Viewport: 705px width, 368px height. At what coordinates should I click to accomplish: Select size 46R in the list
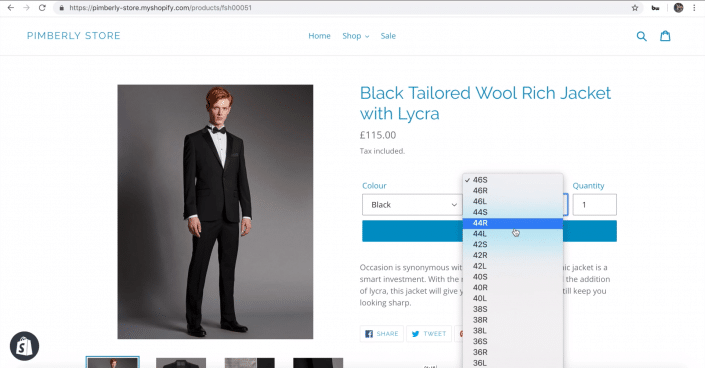[513, 191]
